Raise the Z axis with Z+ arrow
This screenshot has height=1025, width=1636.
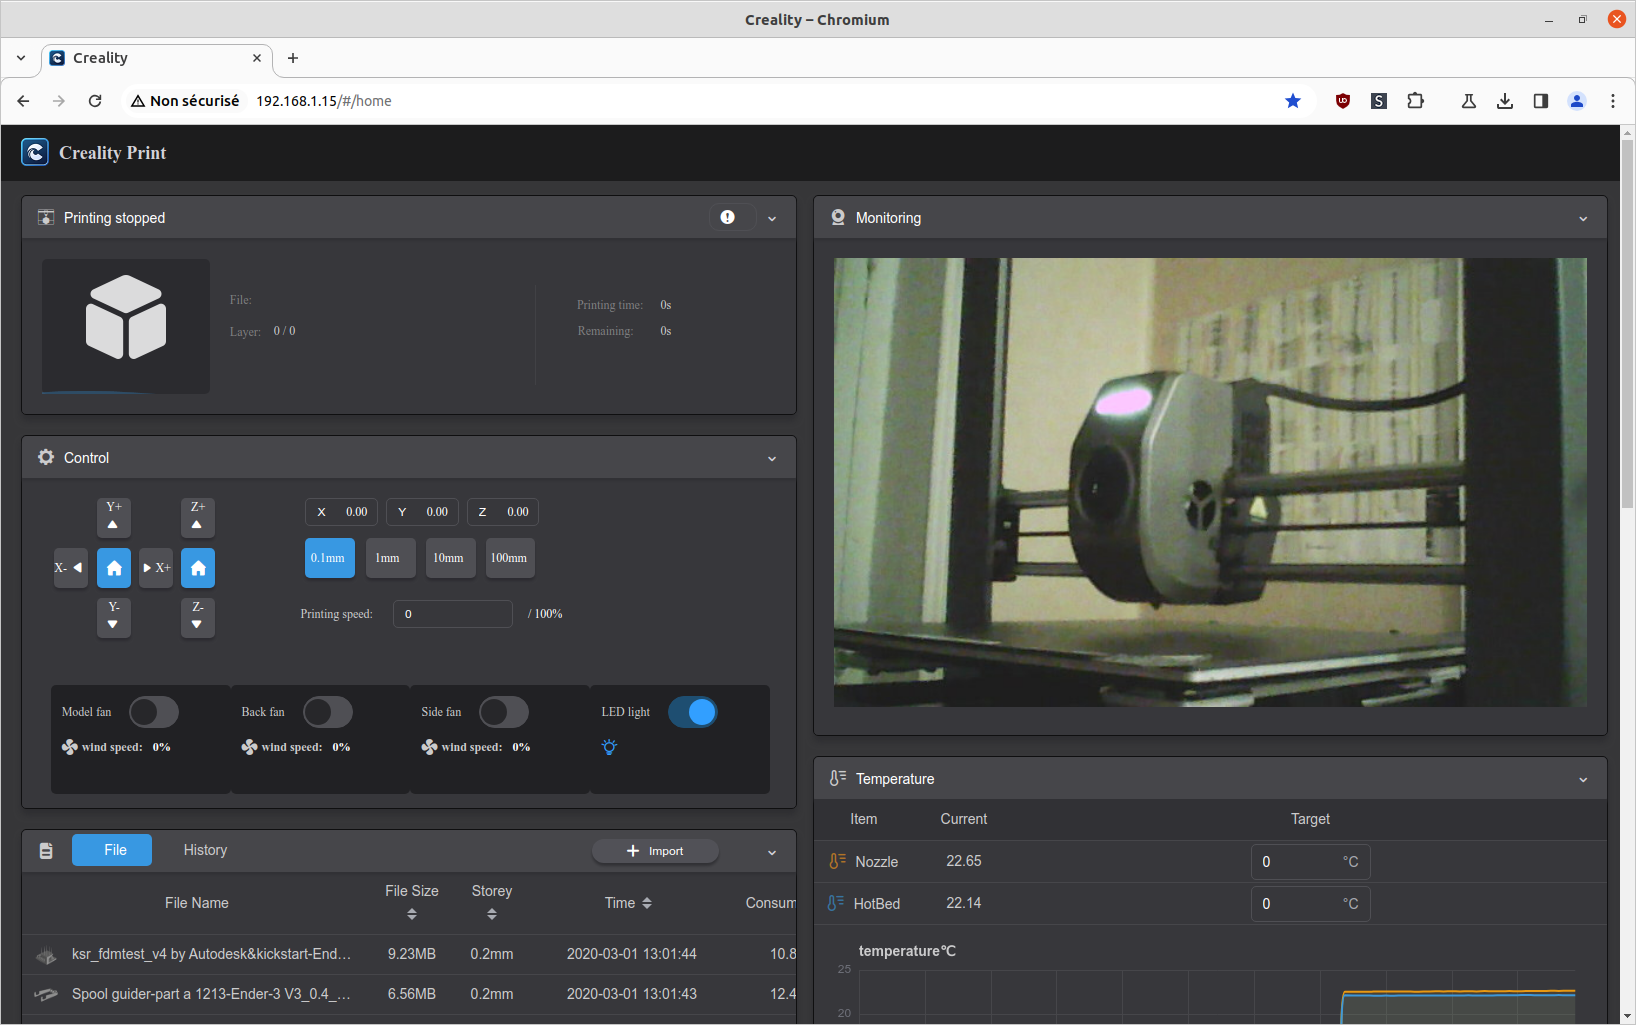pos(198,517)
